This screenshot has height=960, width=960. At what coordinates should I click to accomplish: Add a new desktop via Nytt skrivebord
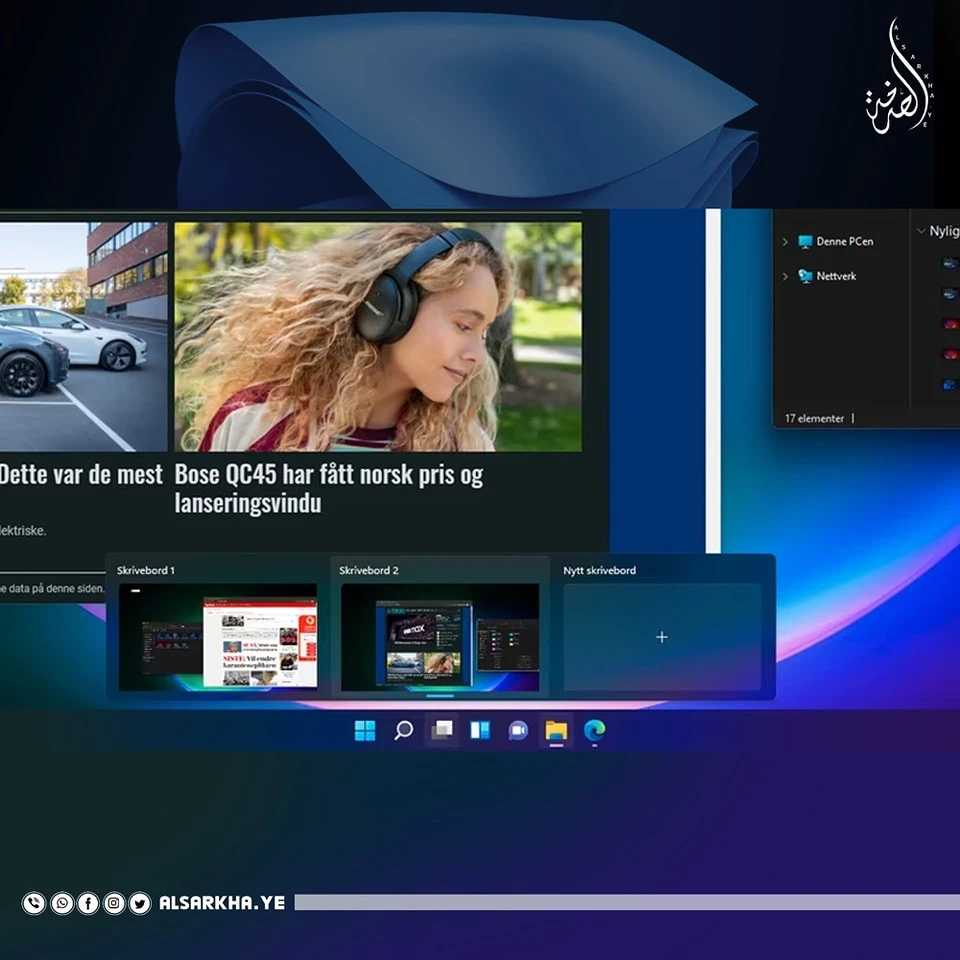[x=661, y=637]
